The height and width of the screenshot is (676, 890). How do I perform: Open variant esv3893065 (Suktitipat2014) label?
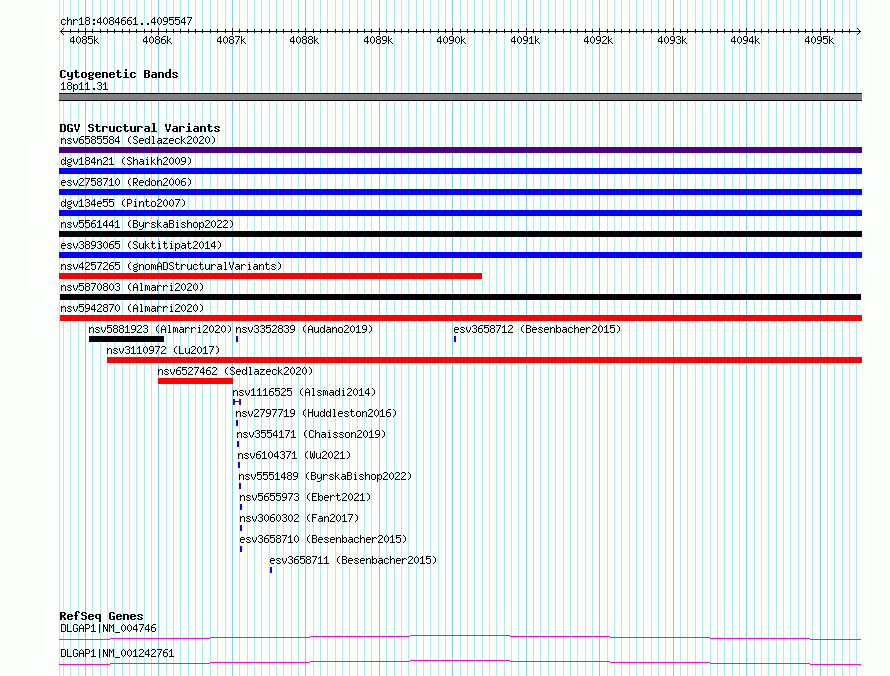tap(141, 245)
